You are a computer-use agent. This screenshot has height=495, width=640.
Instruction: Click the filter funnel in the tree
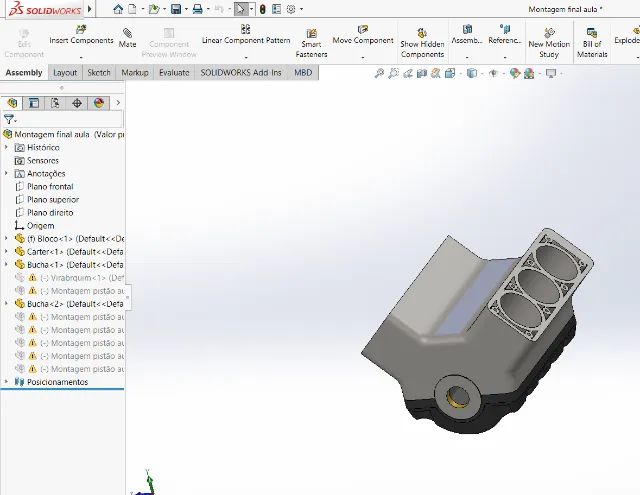[9, 119]
